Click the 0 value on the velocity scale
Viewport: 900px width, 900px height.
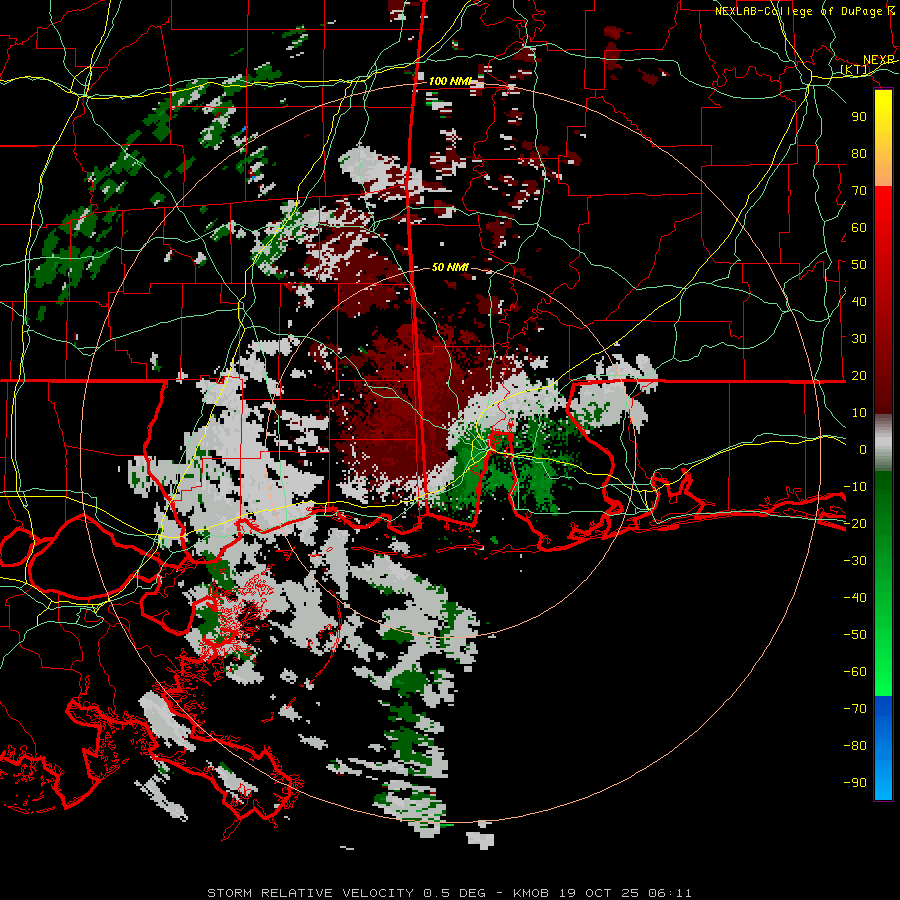coord(863,449)
